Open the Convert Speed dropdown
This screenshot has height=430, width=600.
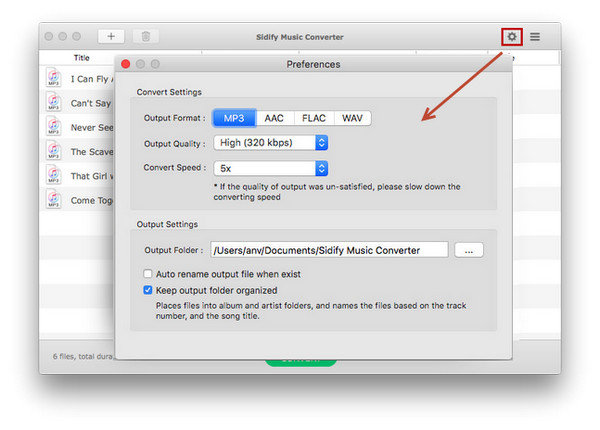271,168
